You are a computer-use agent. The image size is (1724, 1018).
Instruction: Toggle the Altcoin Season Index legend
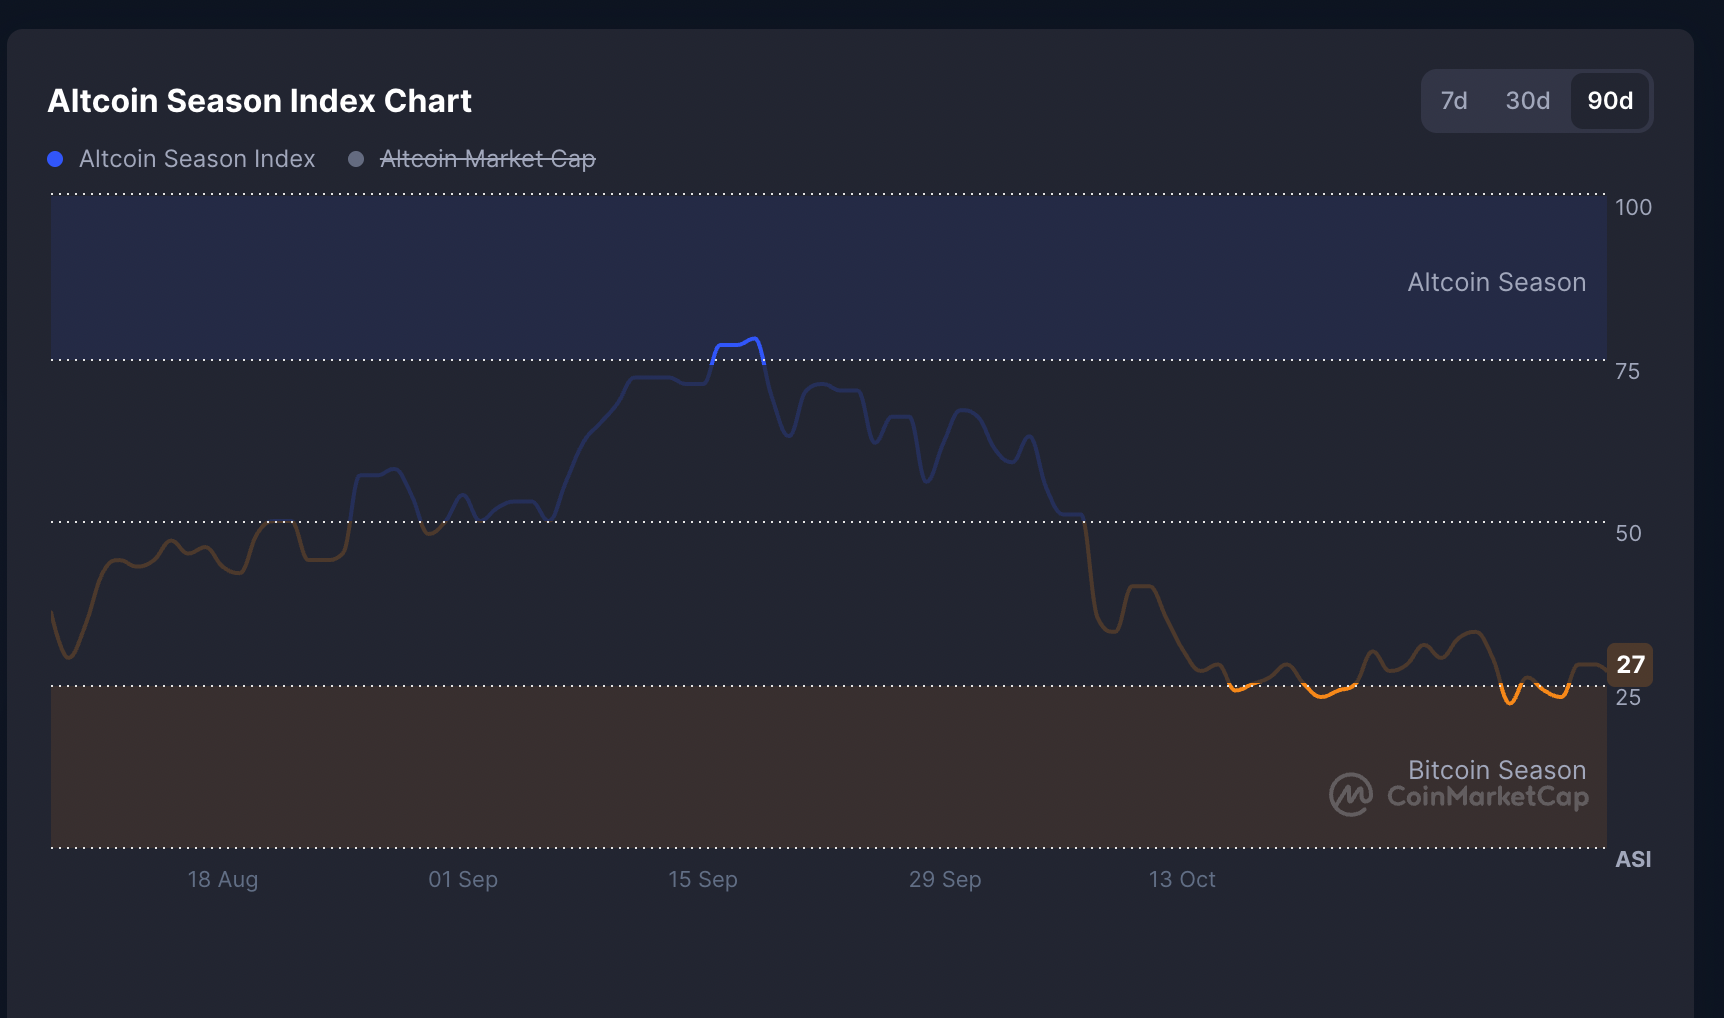(196, 159)
